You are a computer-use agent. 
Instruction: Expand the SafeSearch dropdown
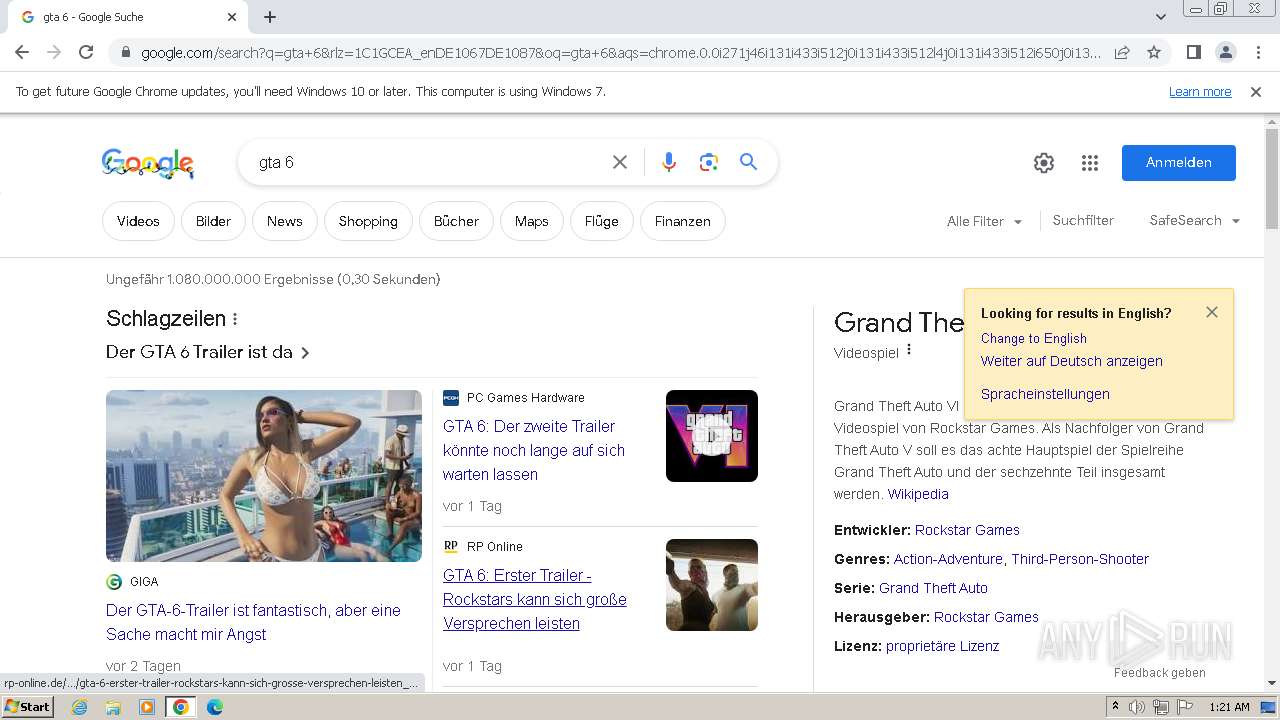(x=1195, y=221)
